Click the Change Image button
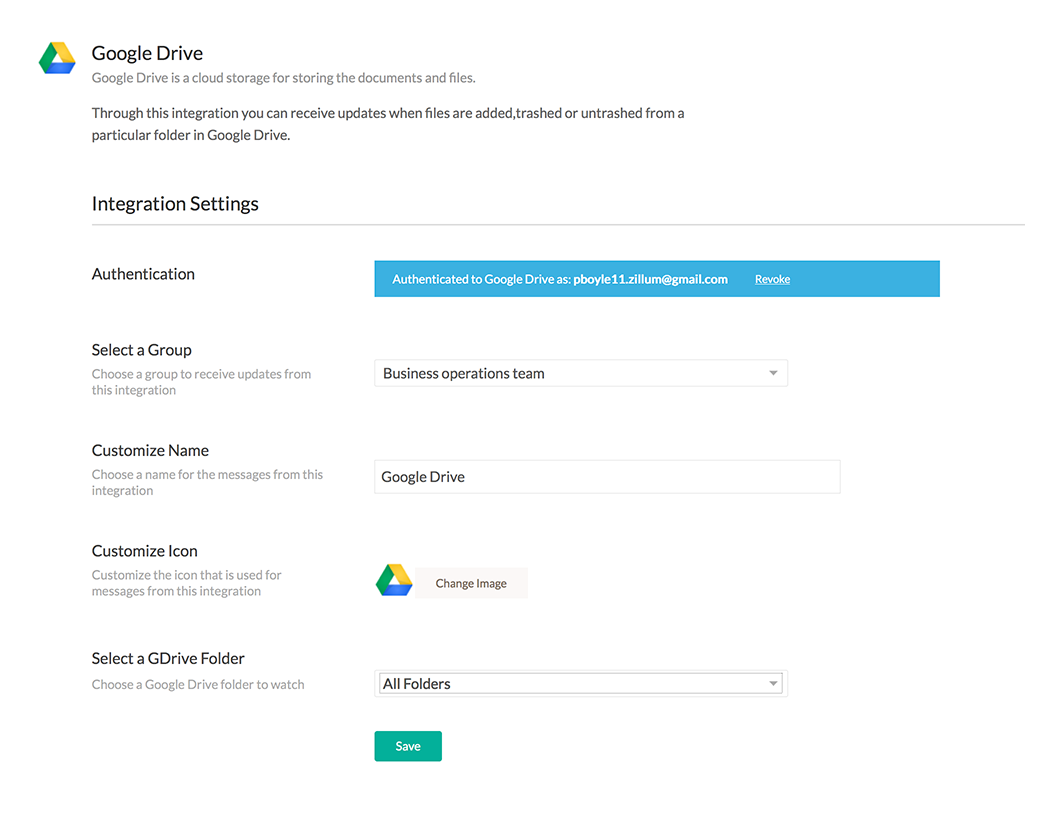 tap(471, 583)
